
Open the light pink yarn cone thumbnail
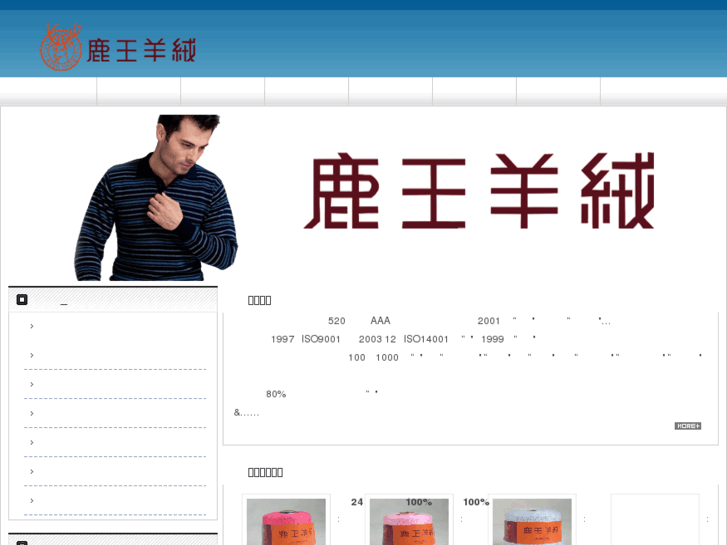(409, 522)
